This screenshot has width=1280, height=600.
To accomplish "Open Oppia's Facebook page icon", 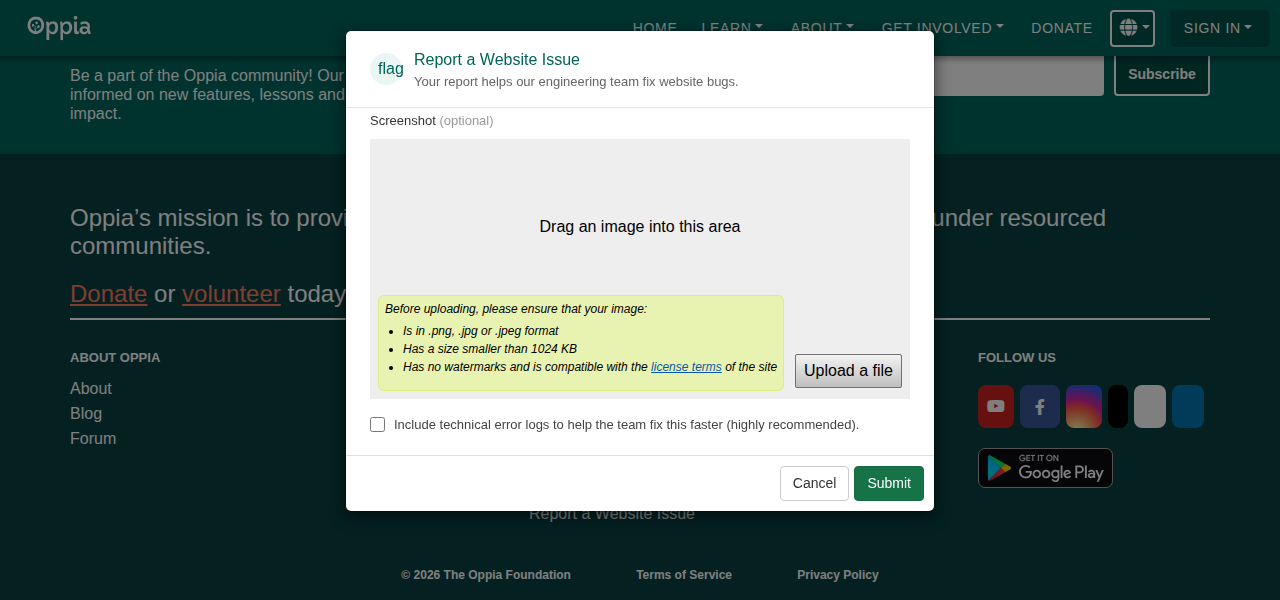I will click(1040, 406).
